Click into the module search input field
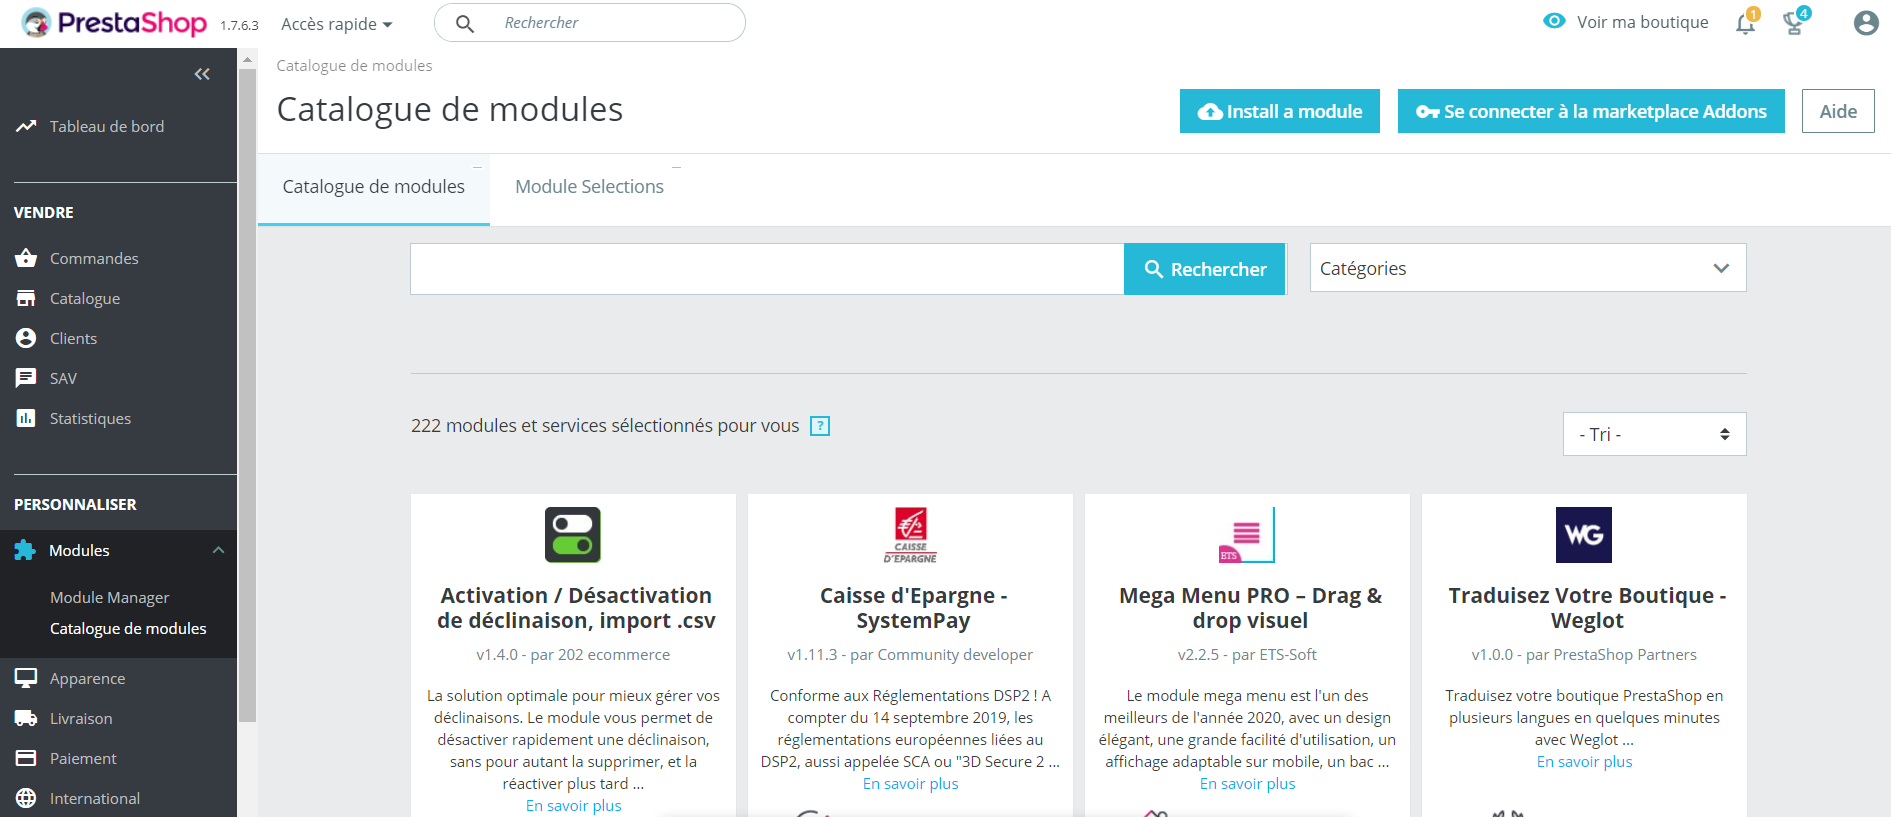This screenshot has width=1891, height=817. point(767,269)
